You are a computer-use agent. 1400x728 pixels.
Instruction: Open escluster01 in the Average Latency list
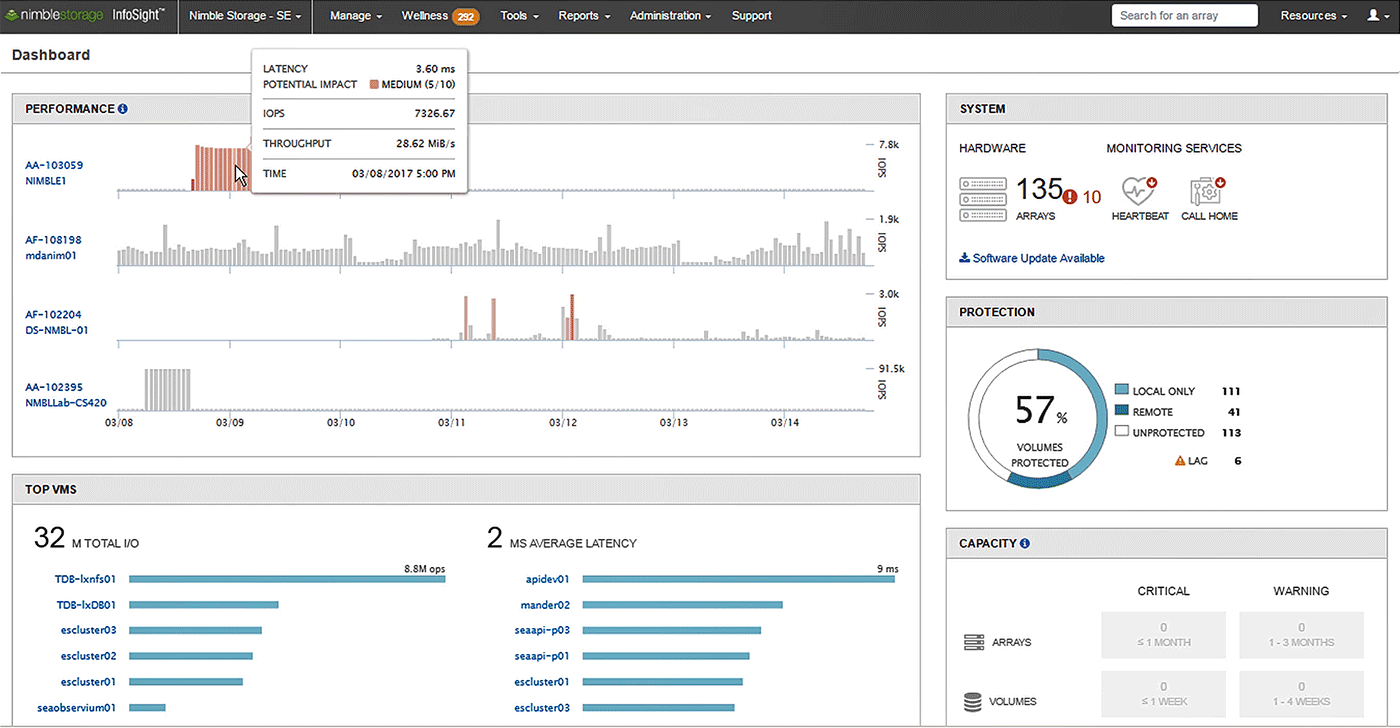click(x=542, y=682)
